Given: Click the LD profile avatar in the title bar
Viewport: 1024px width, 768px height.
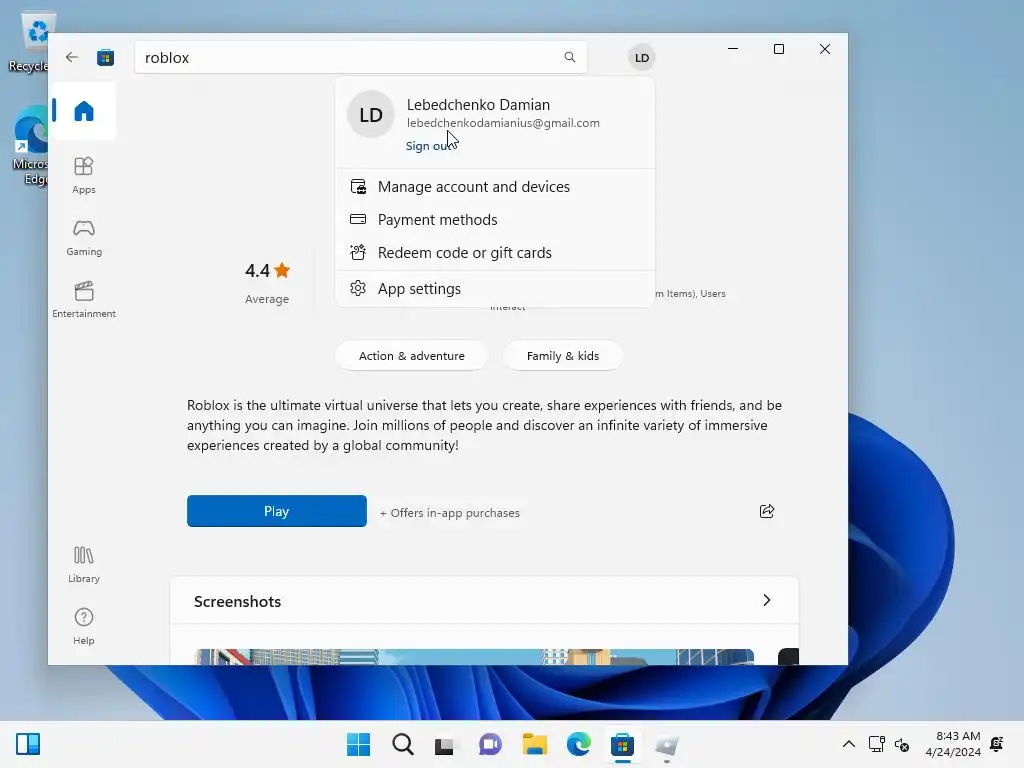Looking at the screenshot, I should point(642,57).
